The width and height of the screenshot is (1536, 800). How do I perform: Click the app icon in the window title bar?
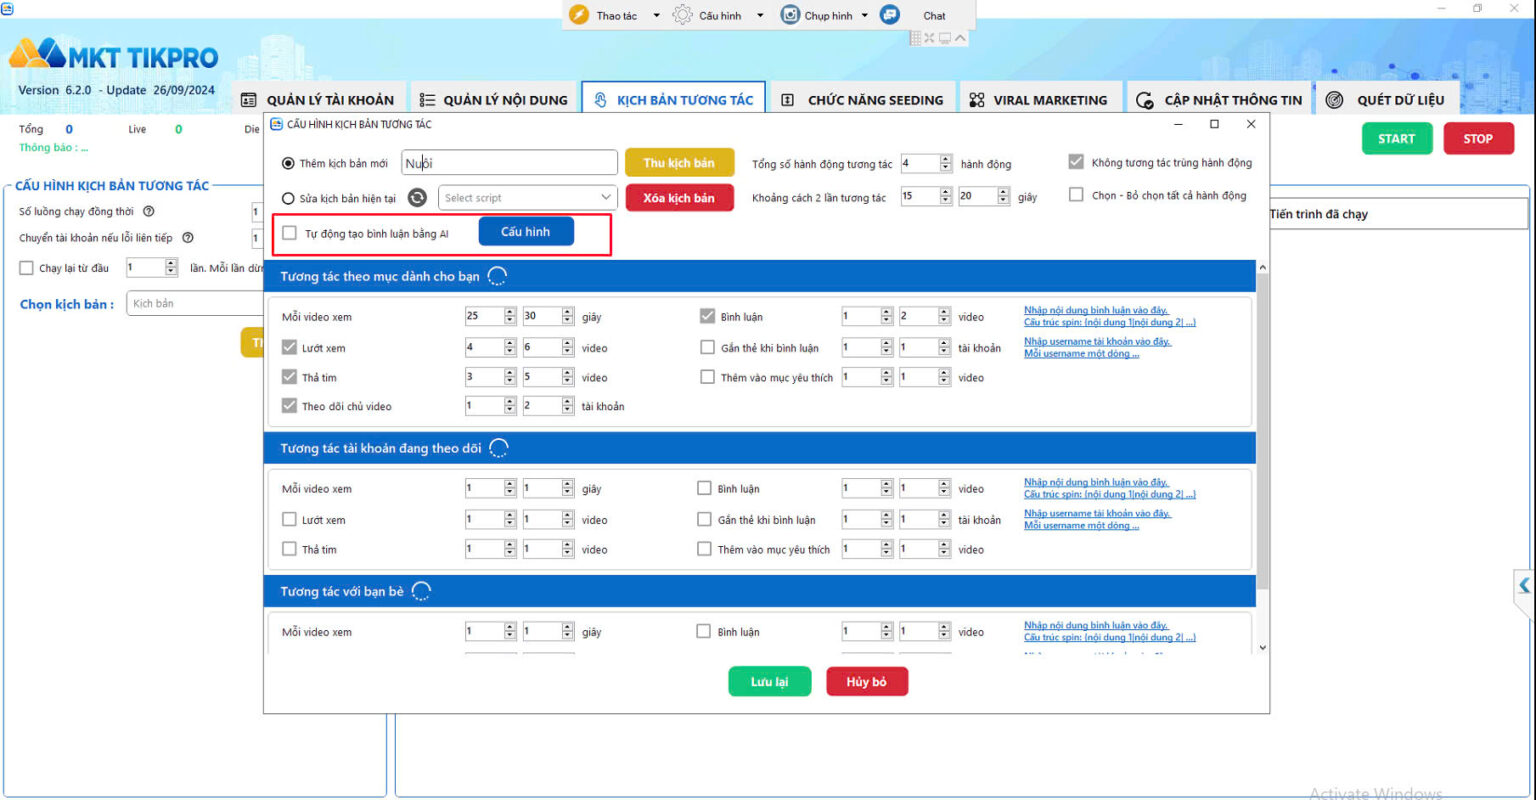coord(7,8)
